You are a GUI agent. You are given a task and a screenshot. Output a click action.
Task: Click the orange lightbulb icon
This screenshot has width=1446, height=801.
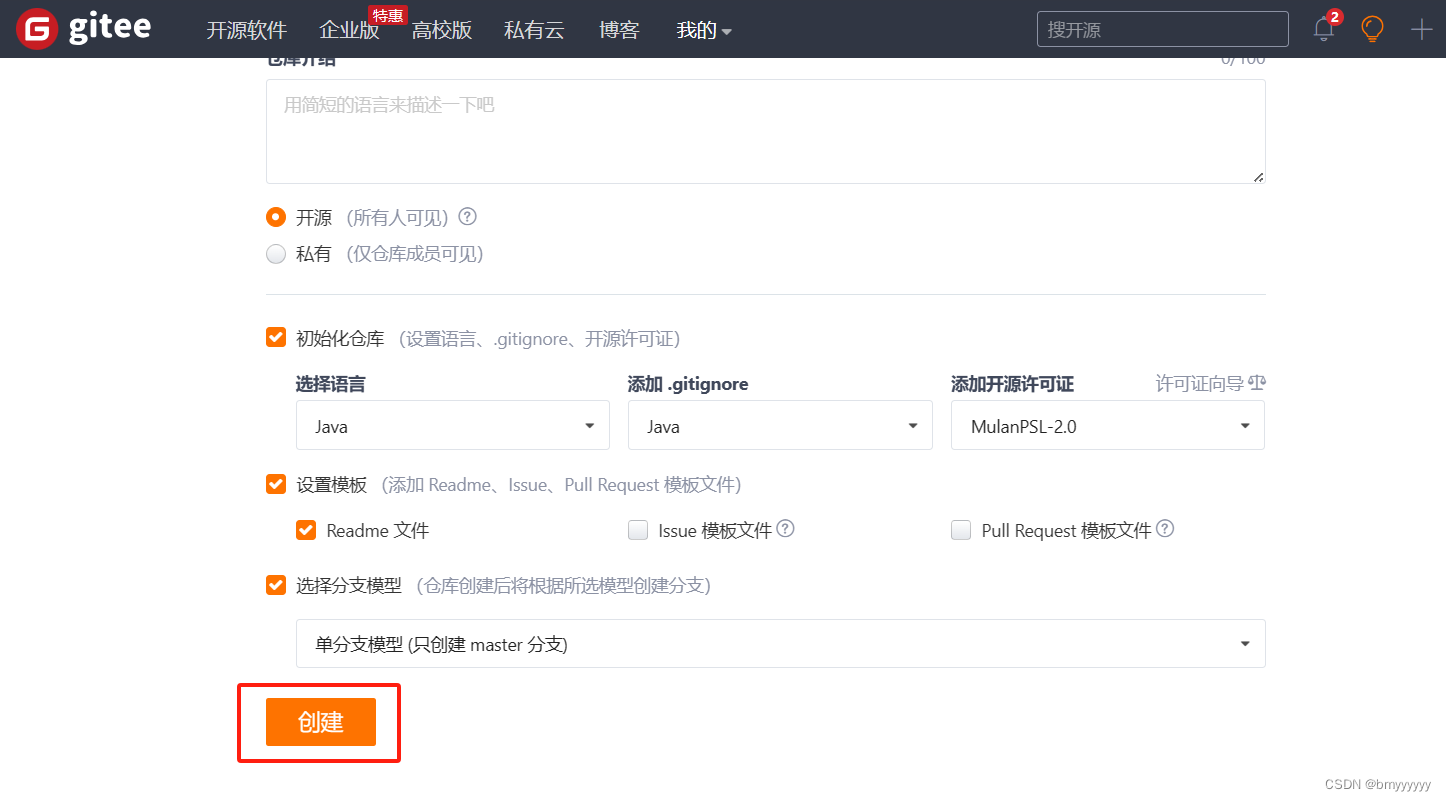1373,29
